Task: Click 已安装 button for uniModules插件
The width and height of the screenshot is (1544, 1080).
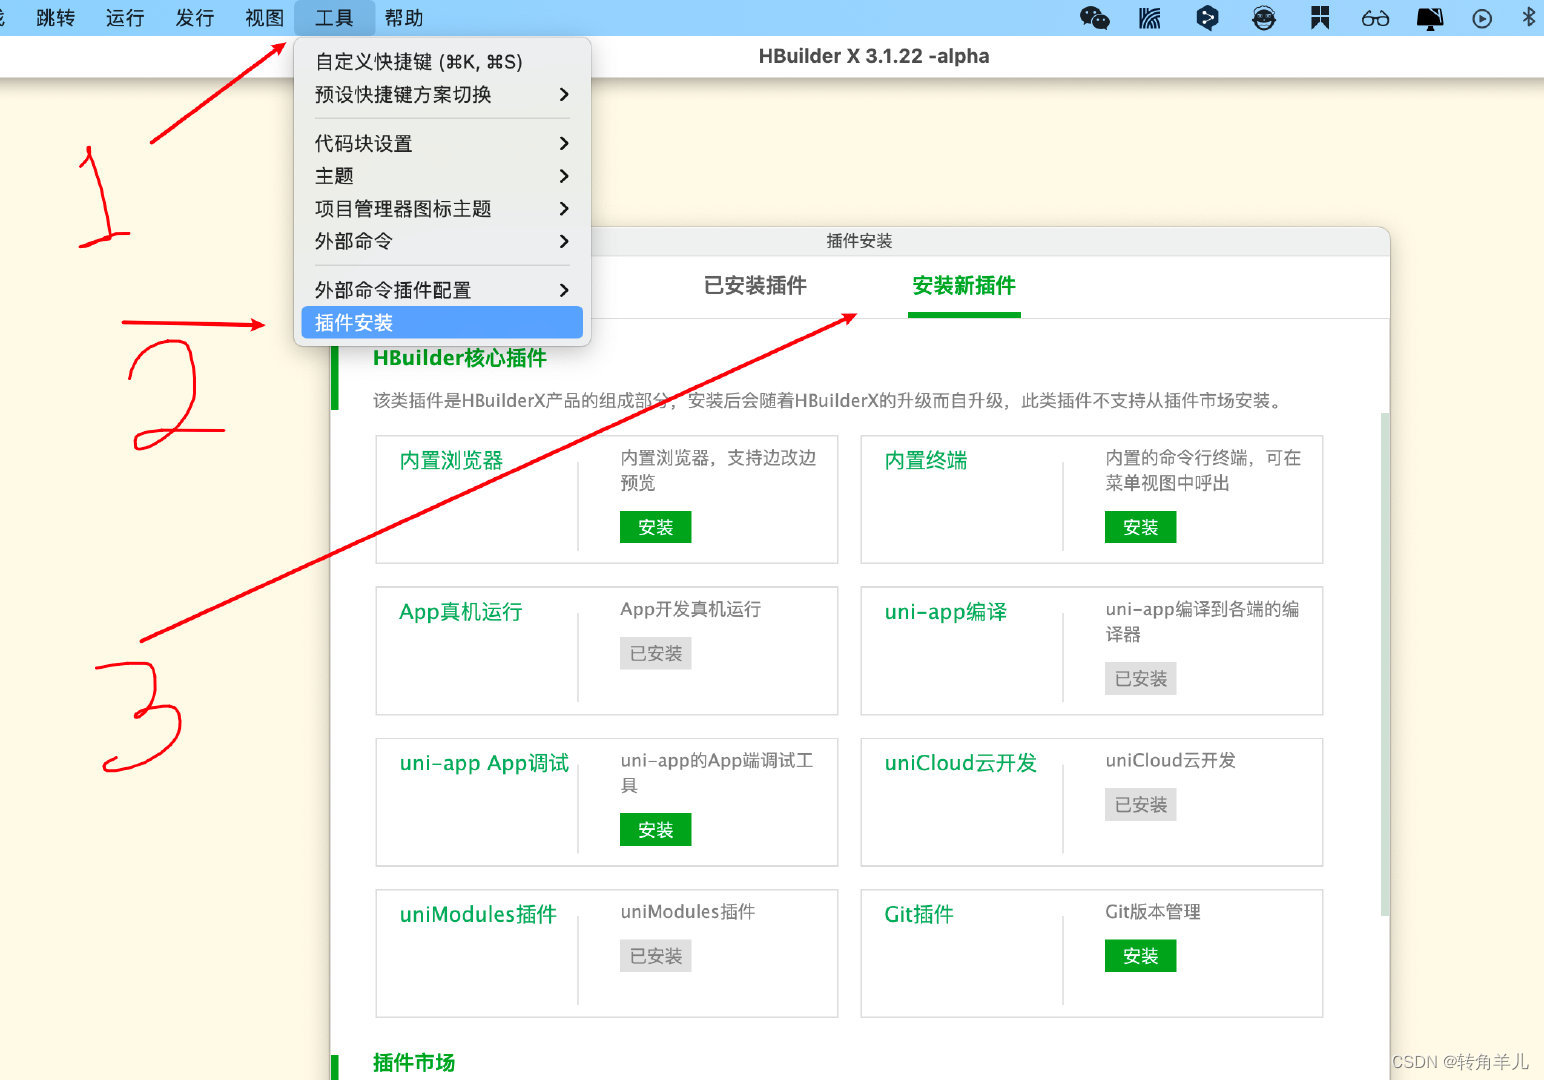Action: [656, 956]
